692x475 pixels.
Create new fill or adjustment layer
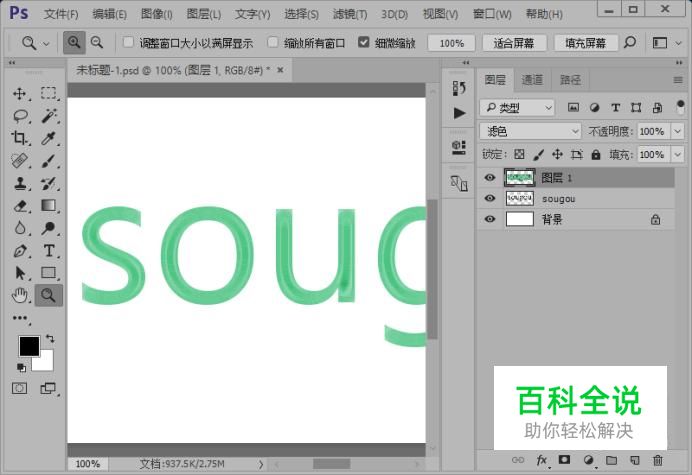pyautogui.click(x=588, y=460)
